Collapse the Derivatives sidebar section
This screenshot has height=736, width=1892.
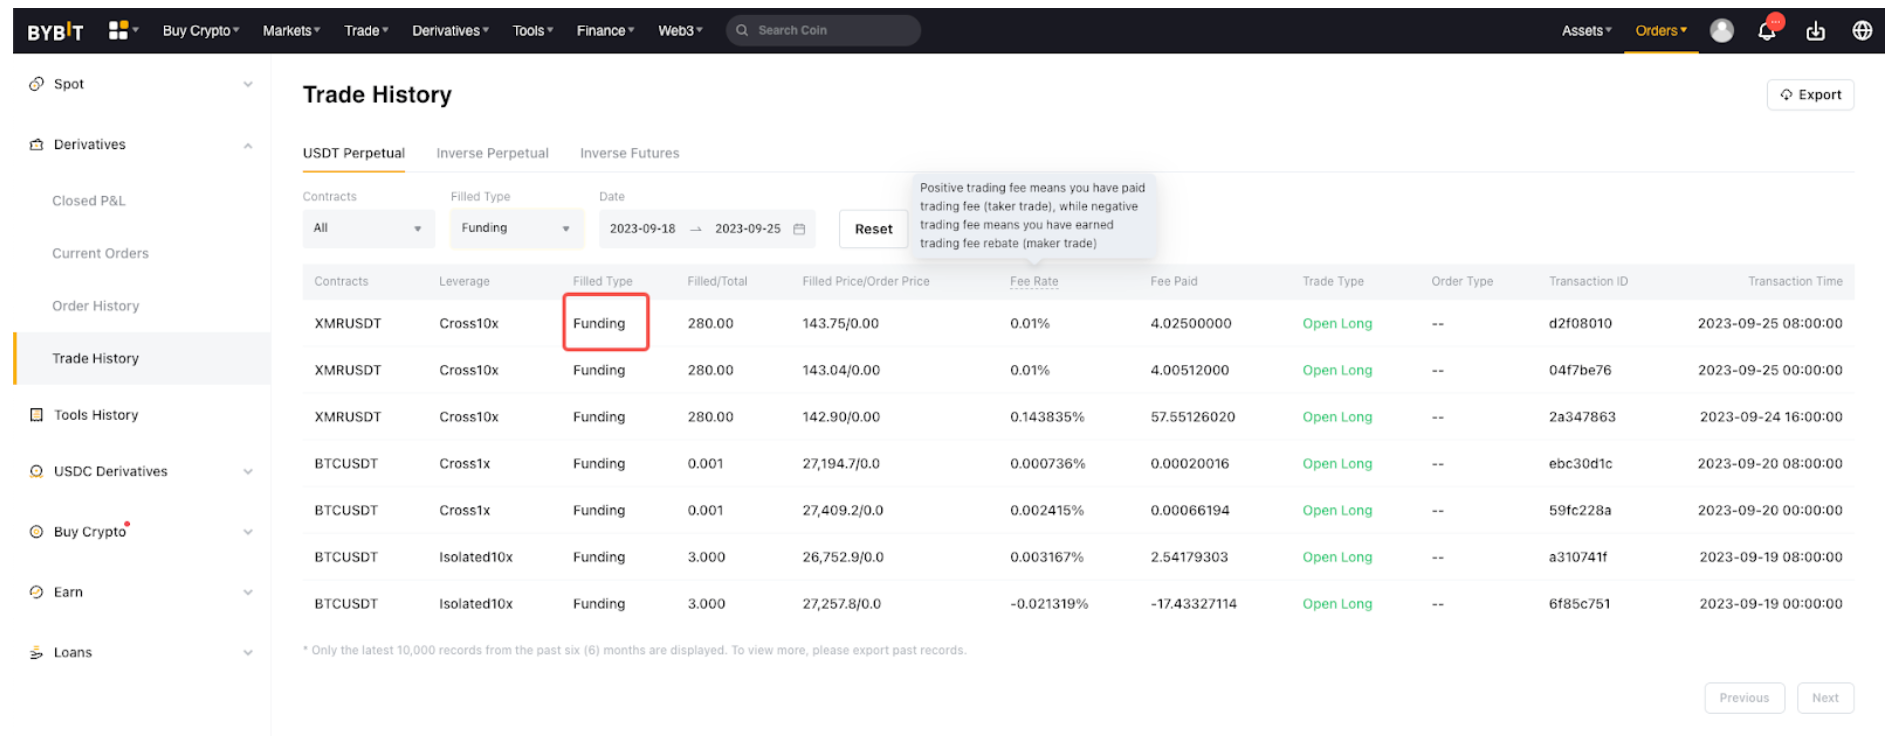tap(247, 146)
